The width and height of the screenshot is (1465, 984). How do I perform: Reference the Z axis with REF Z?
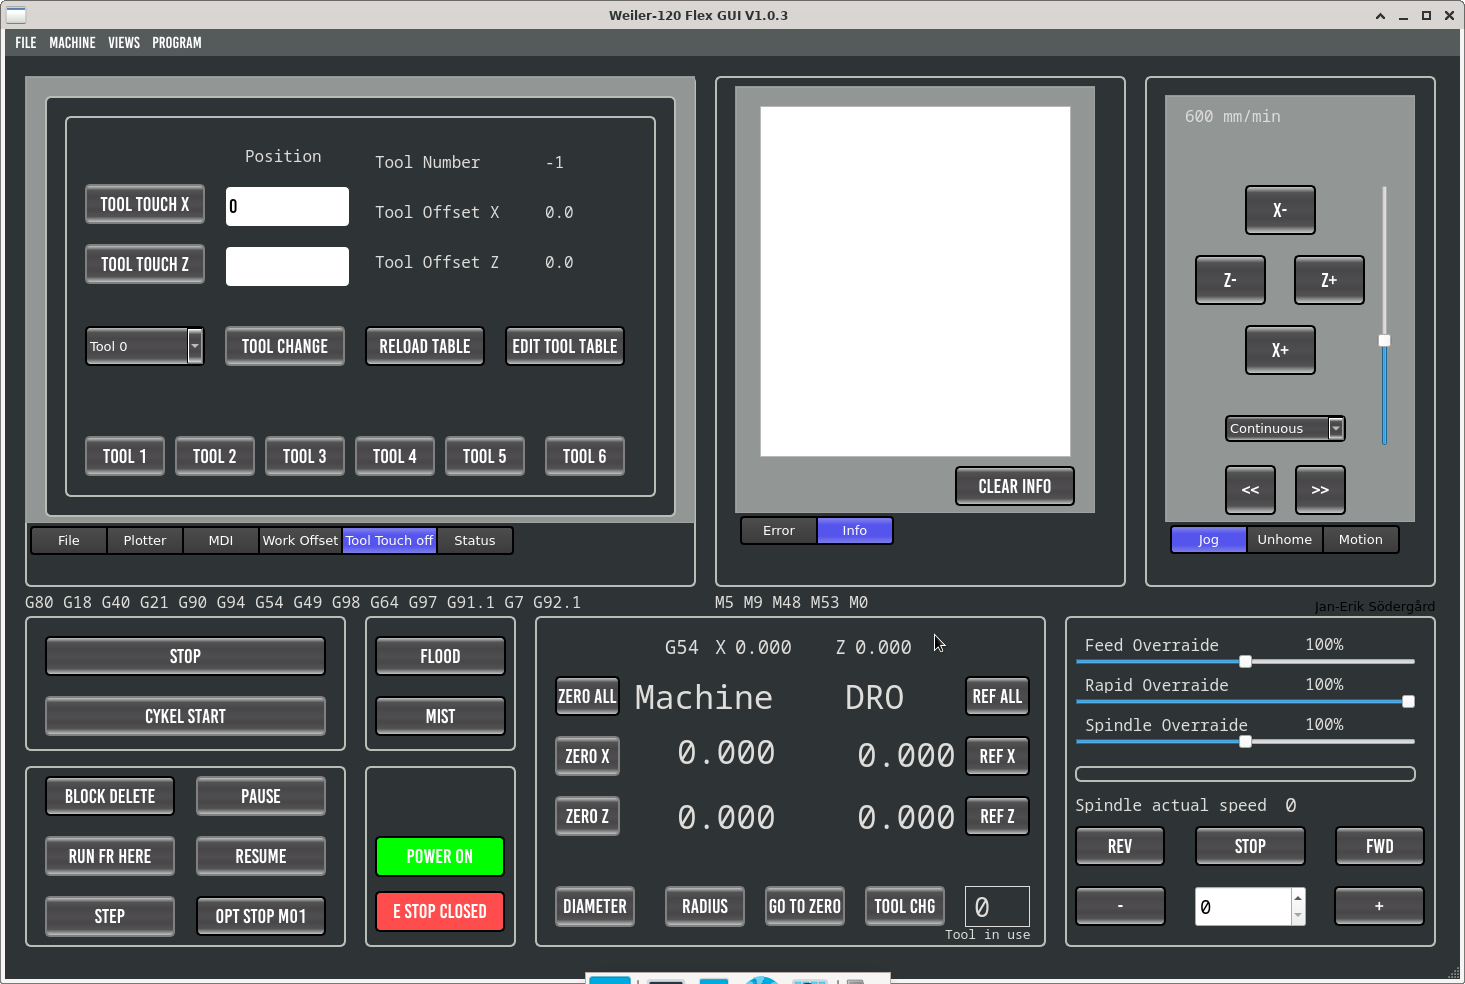click(x=997, y=816)
